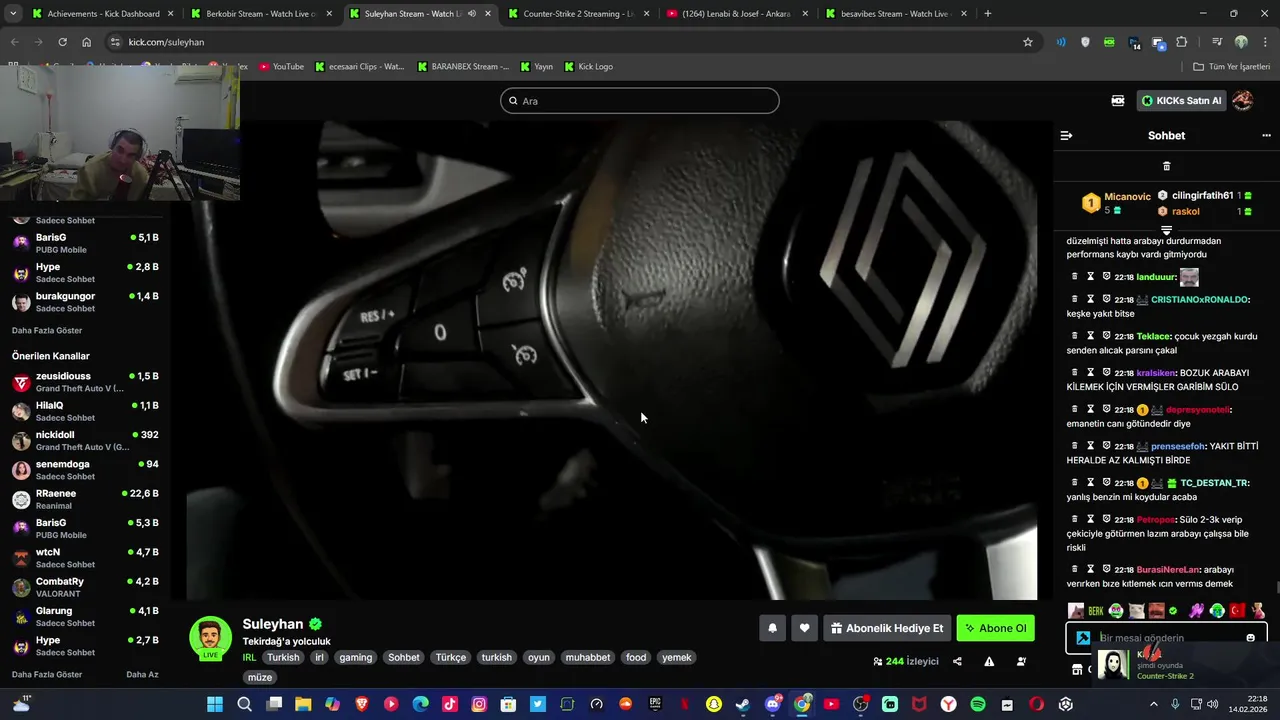Open Instagram from taskbar

(479, 704)
